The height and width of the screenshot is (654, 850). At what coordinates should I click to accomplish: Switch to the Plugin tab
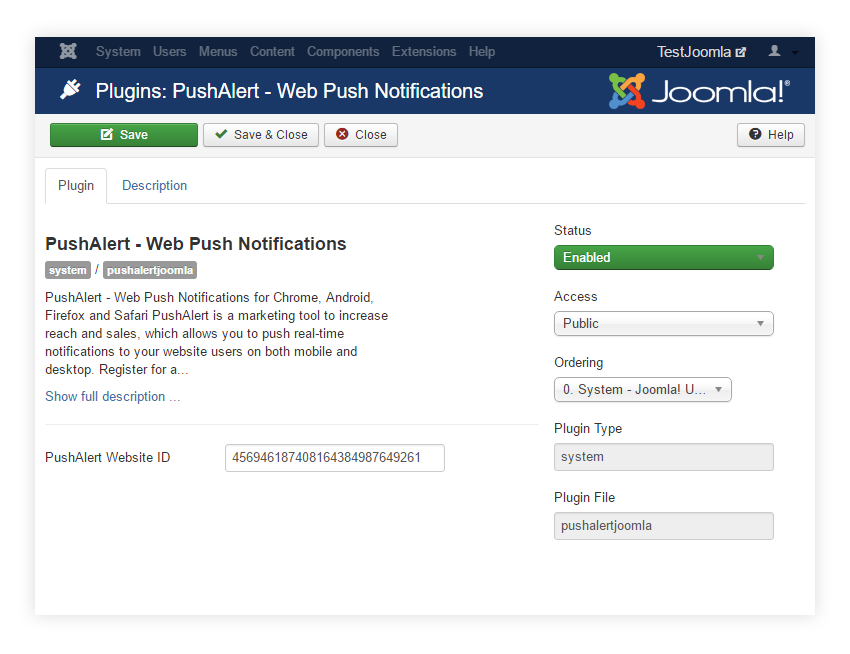pyautogui.click(x=76, y=186)
